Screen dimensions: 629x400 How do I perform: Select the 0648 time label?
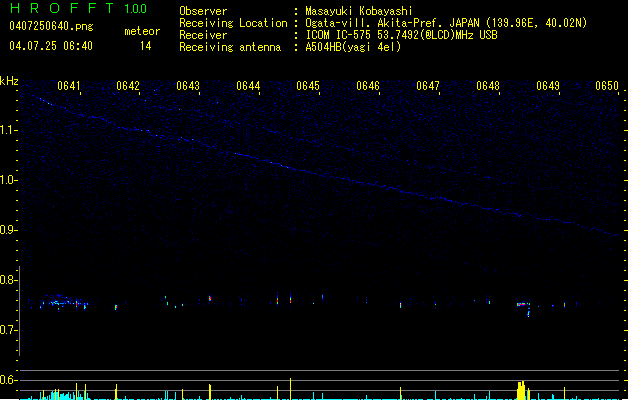(488, 86)
